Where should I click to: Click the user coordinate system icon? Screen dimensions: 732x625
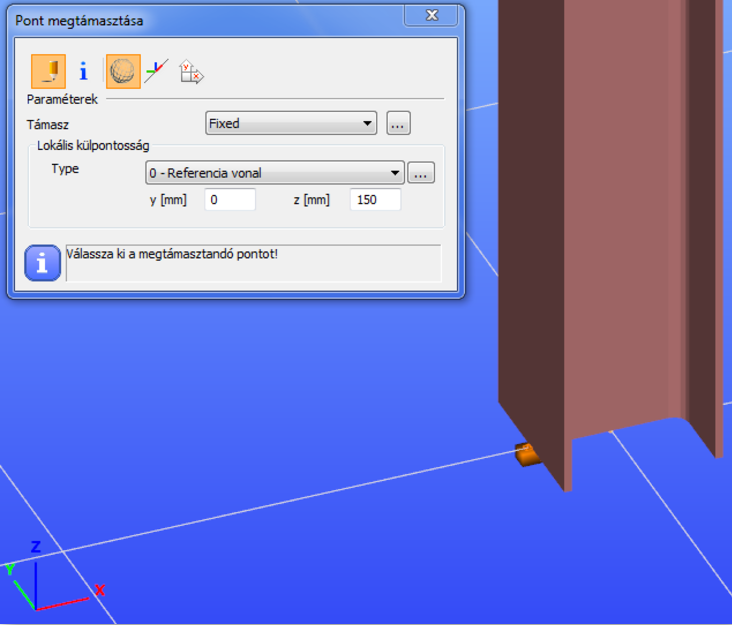coord(191,72)
